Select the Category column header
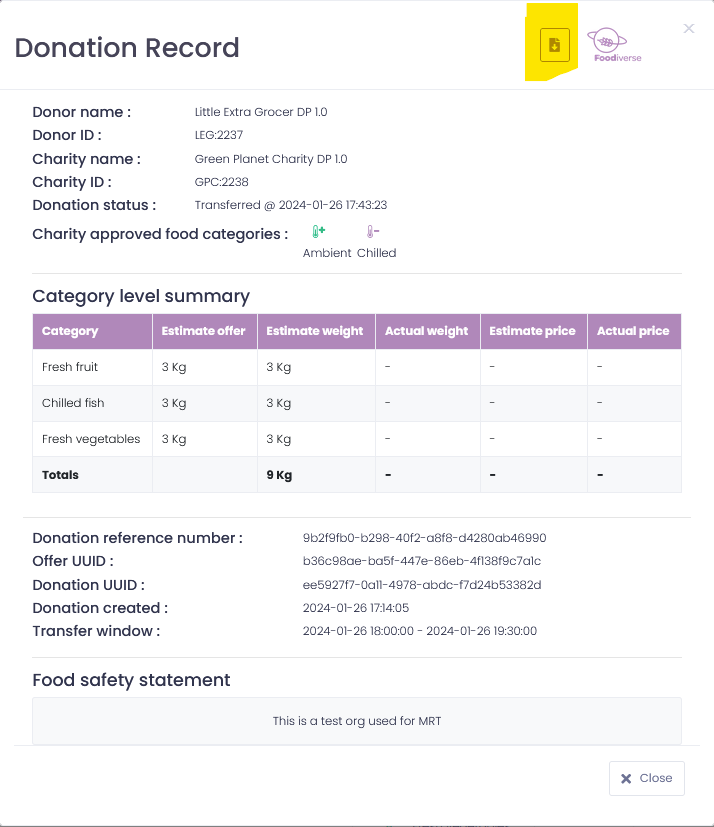Viewport: 714px width, 827px height. coord(92,331)
